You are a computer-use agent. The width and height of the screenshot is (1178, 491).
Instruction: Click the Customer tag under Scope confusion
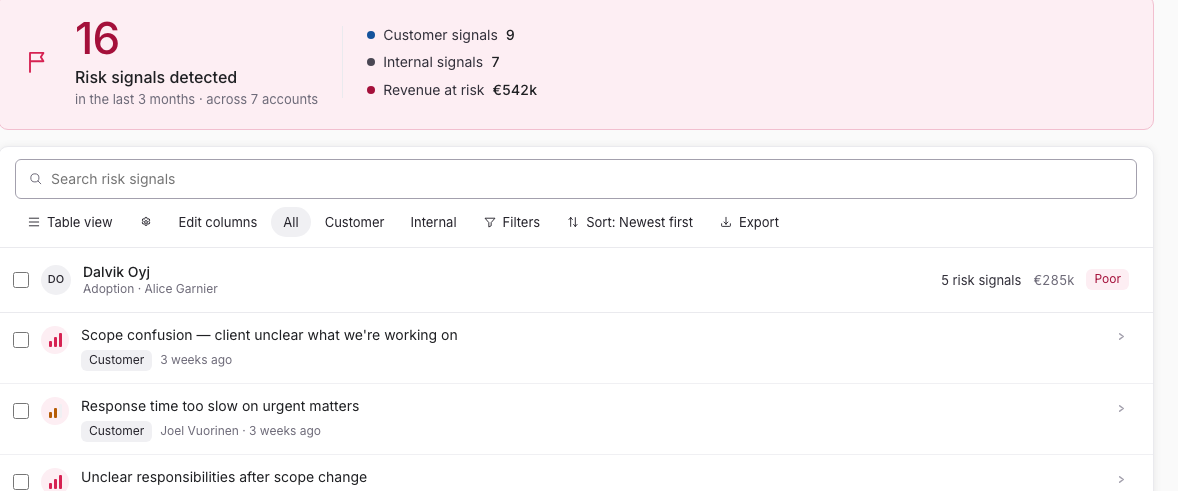pyautogui.click(x=116, y=360)
